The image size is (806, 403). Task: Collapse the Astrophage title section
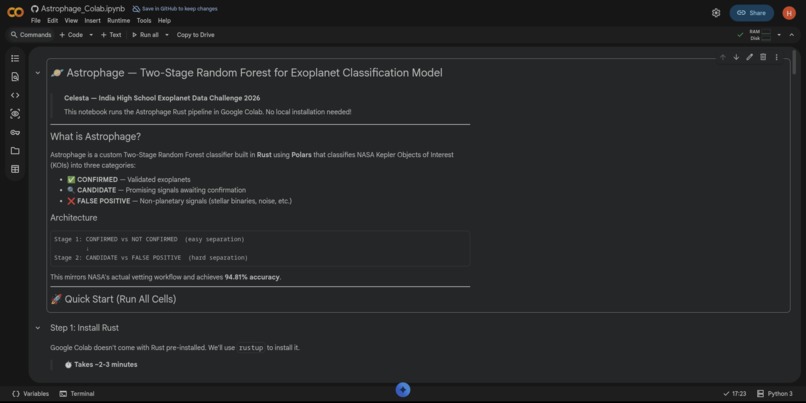pos(38,73)
